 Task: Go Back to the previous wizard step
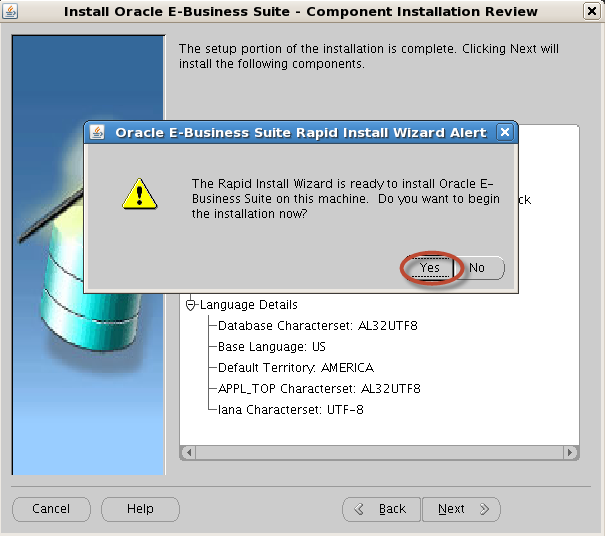[x=383, y=509]
